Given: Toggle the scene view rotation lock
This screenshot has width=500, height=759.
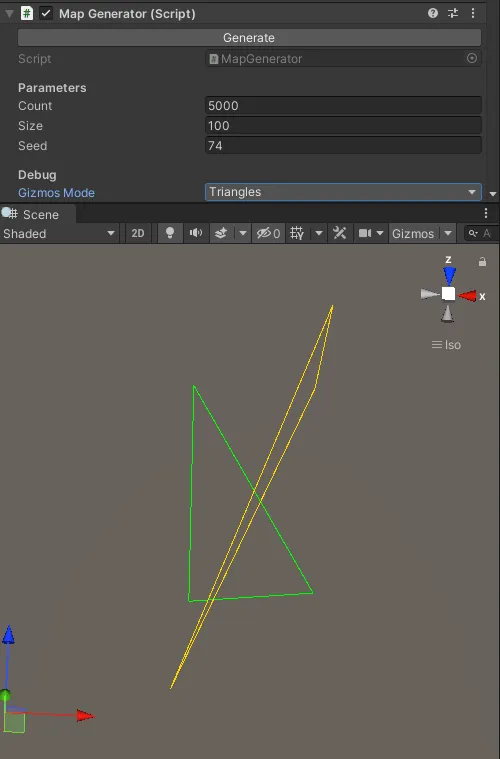Looking at the screenshot, I should click(483, 262).
